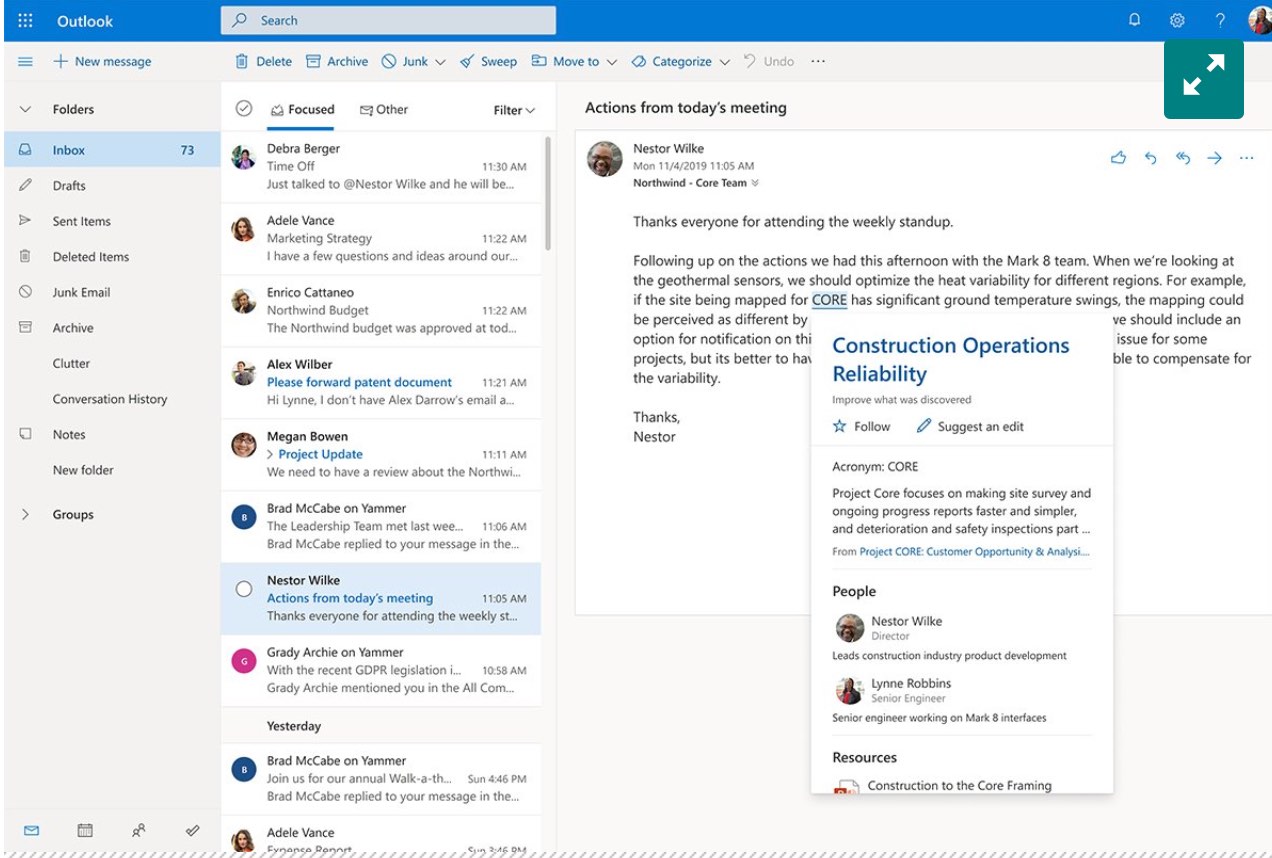Expand the Groups section
1272x858 pixels.
point(26,515)
